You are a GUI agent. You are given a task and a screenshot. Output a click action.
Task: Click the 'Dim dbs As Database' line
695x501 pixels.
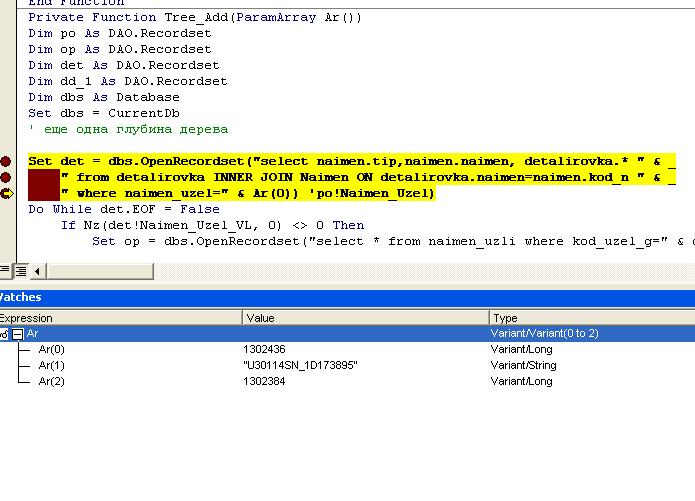click(x=104, y=98)
